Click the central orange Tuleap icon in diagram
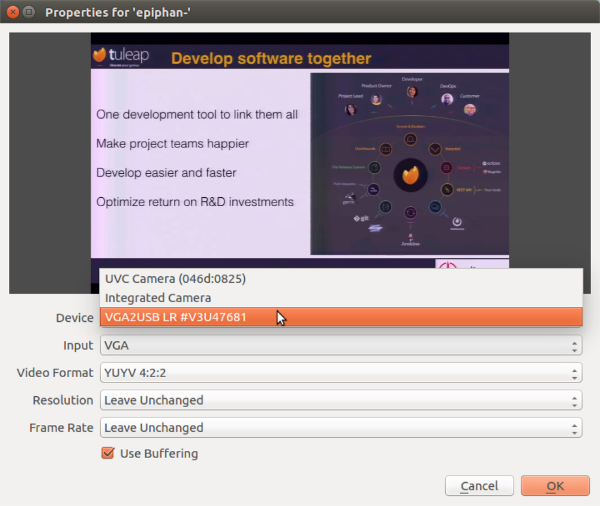 click(x=409, y=174)
